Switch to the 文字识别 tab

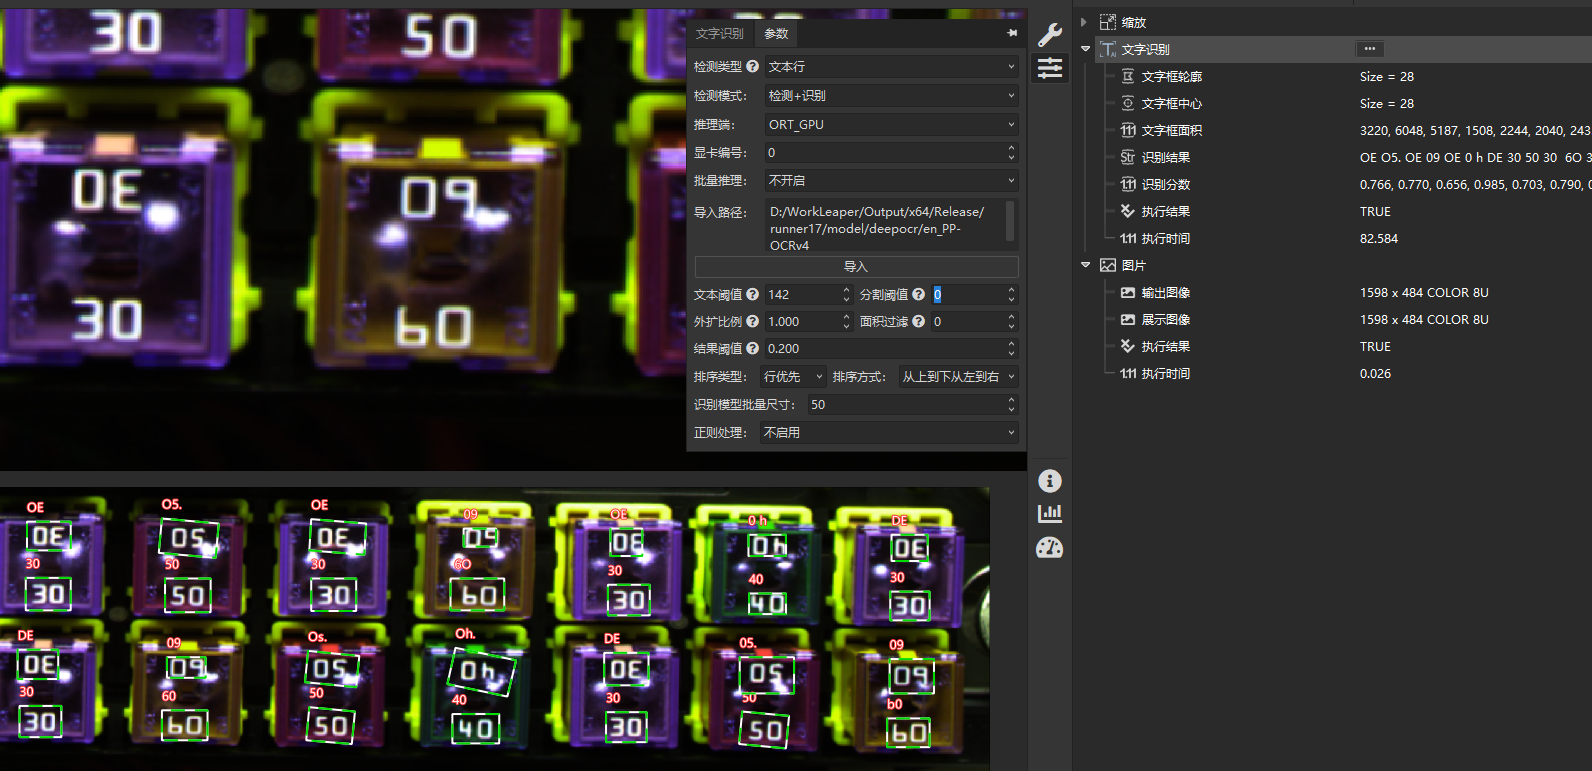(x=719, y=33)
